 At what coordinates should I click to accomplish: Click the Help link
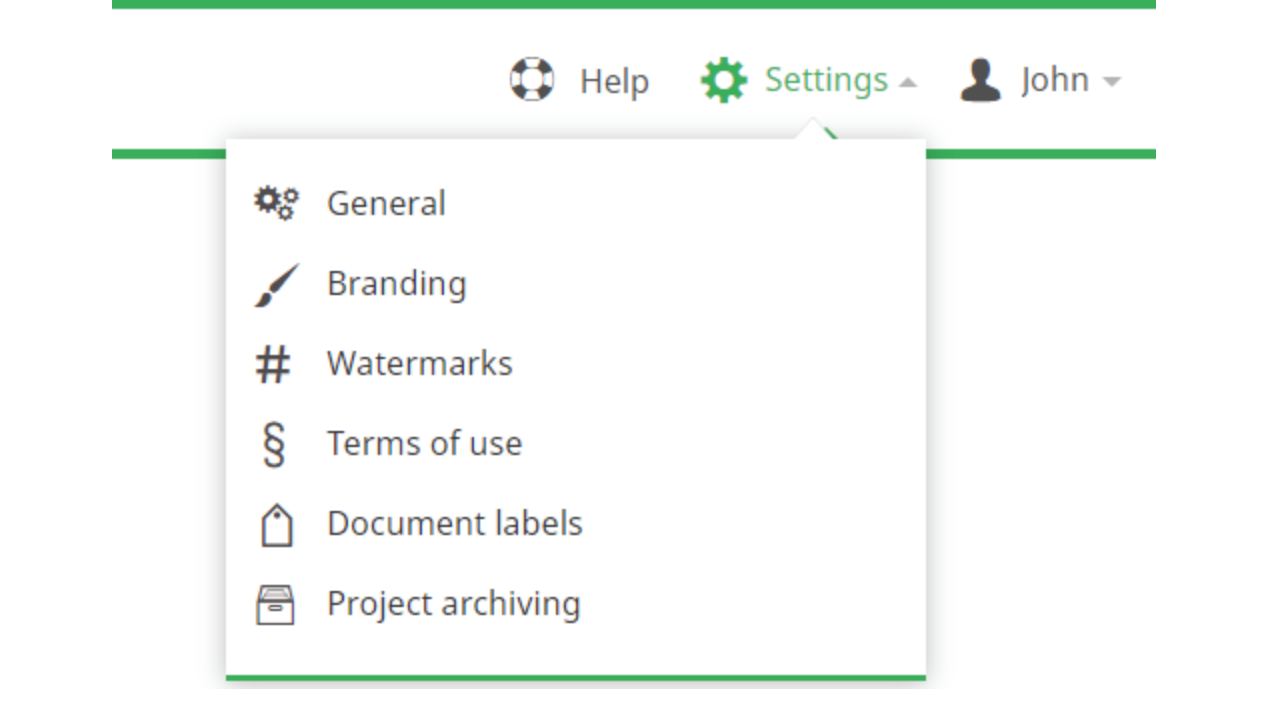coord(614,82)
